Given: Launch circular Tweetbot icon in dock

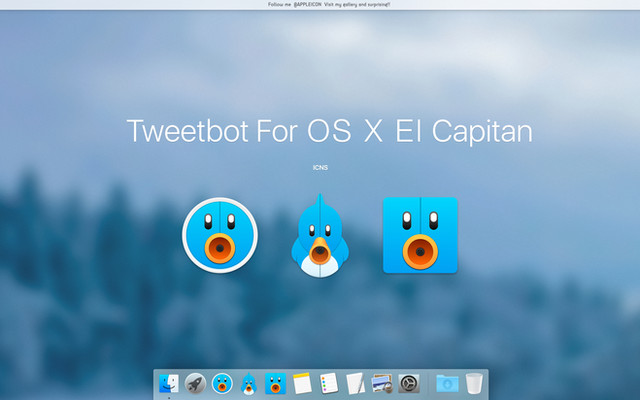Looking at the screenshot, I should pos(222,384).
